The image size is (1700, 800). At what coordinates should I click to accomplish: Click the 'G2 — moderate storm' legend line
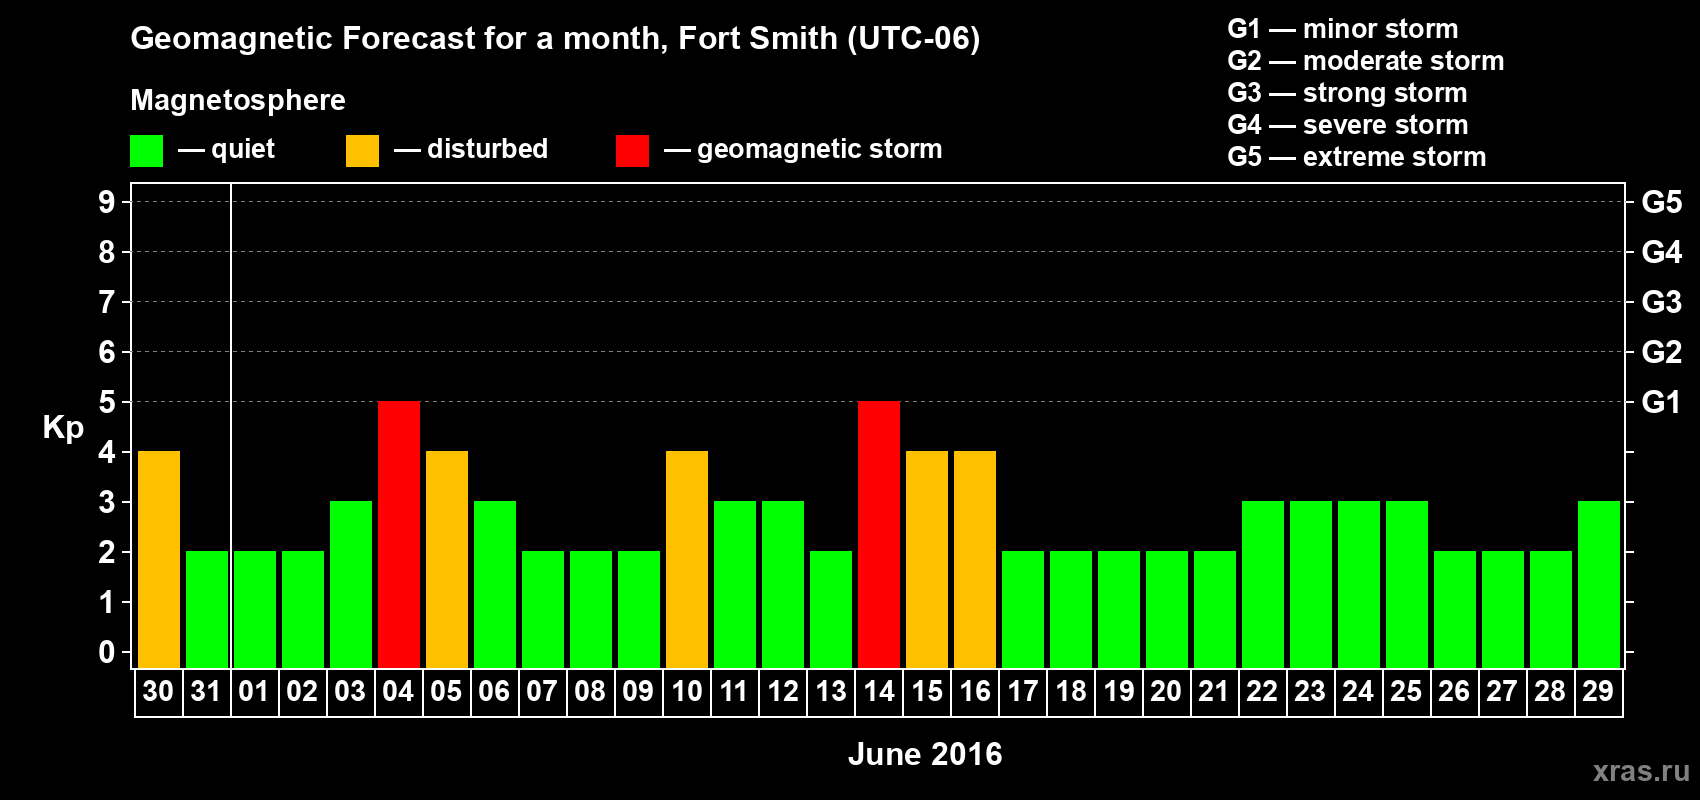coord(1366,61)
